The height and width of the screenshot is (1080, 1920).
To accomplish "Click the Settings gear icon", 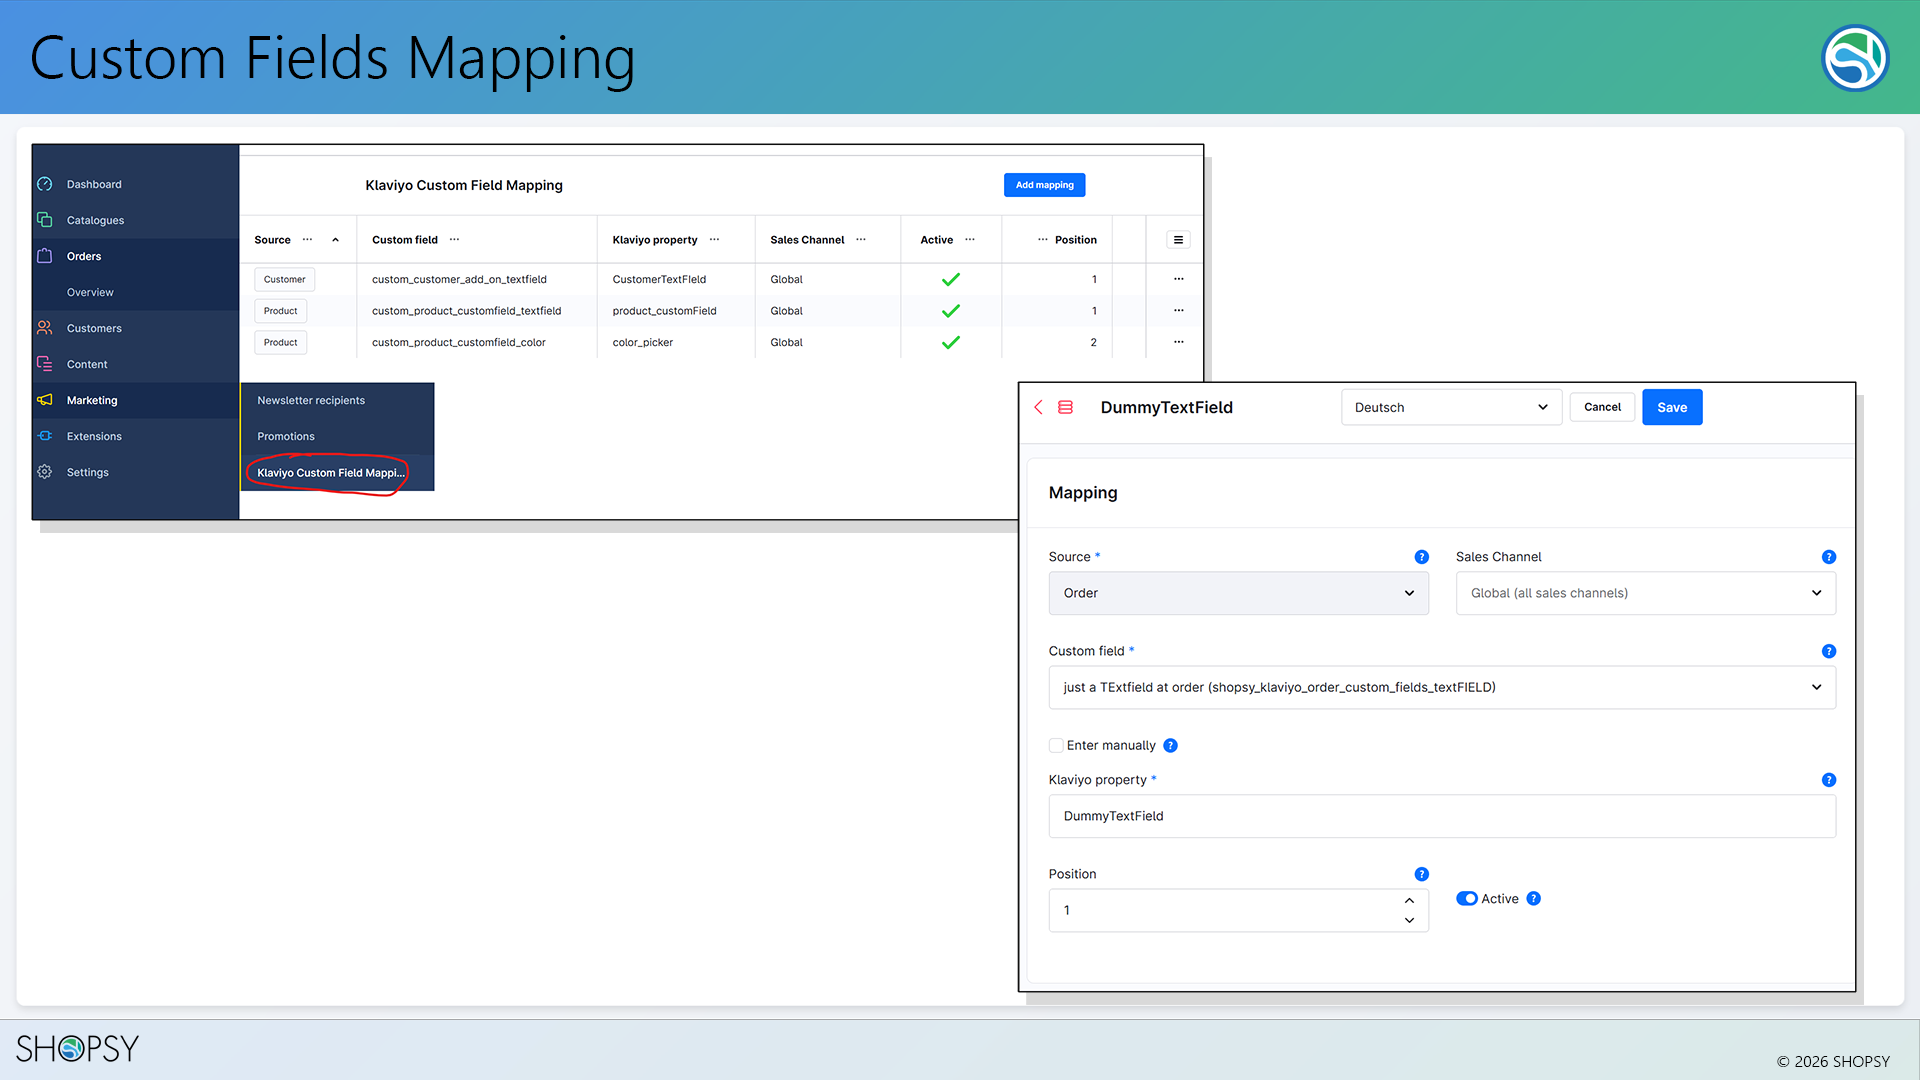I will click(x=45, y=472).
